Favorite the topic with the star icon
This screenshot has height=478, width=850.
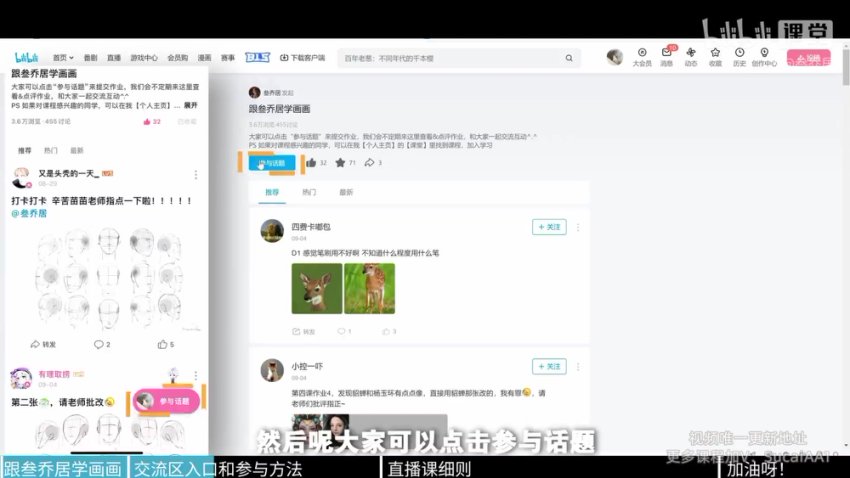click(340, 162)
